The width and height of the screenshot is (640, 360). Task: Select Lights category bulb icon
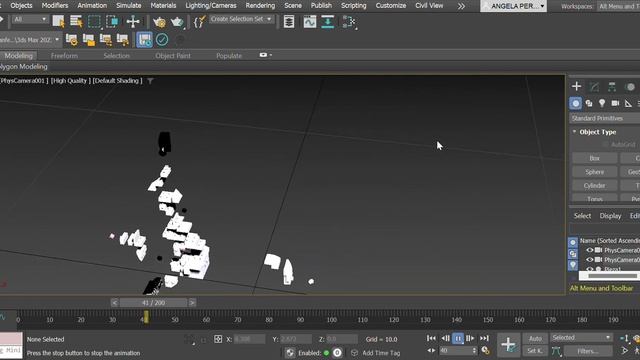pos(602,103)
